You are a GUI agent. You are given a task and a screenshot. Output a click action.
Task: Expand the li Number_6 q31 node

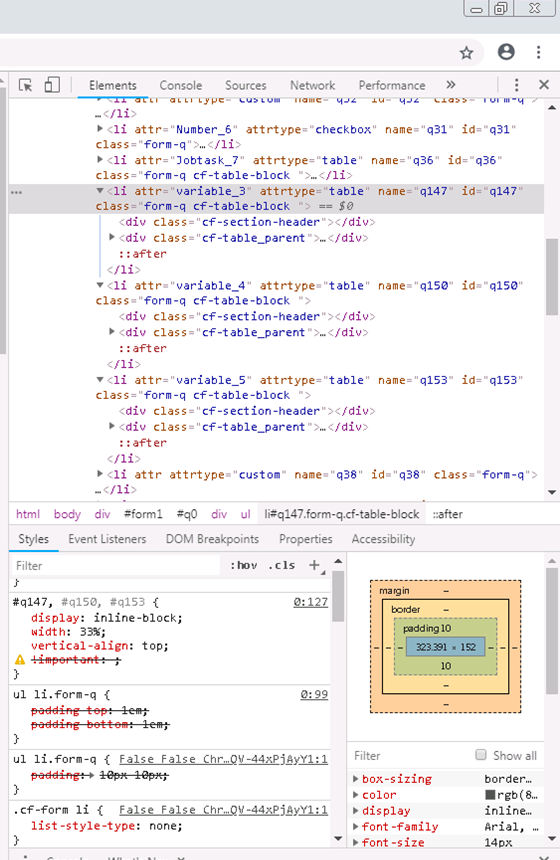[100, 129]
